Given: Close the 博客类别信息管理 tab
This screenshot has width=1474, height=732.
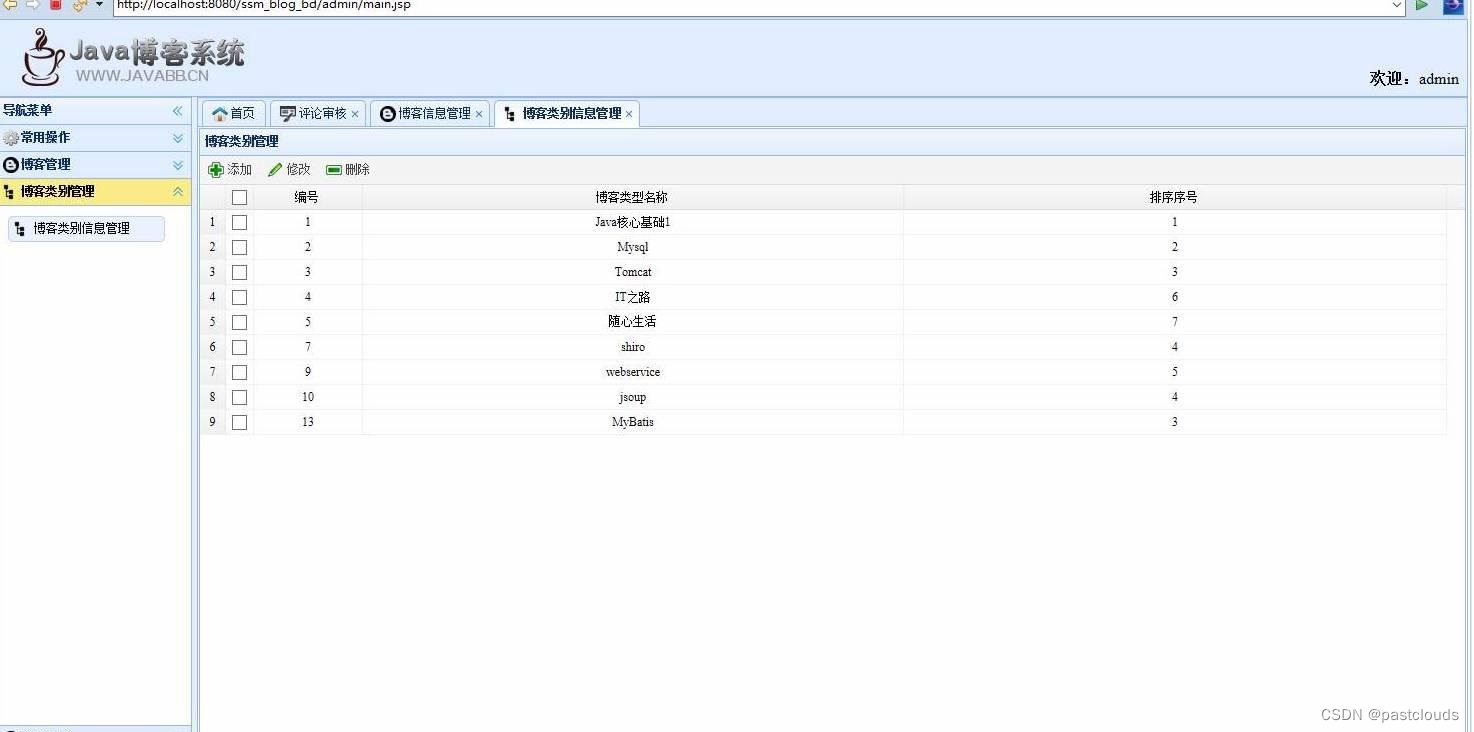Looking at the screenshot, I should (629, 115).
